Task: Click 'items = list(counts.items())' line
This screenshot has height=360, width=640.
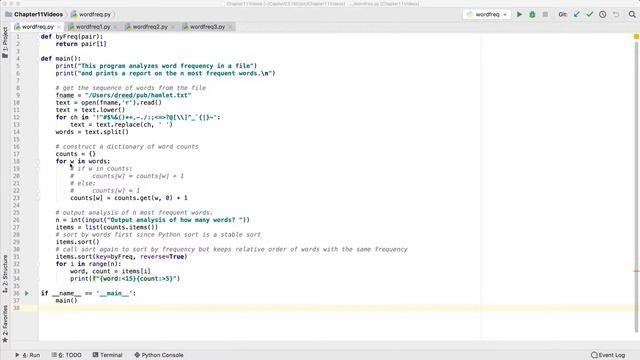Action: [107, 228]
